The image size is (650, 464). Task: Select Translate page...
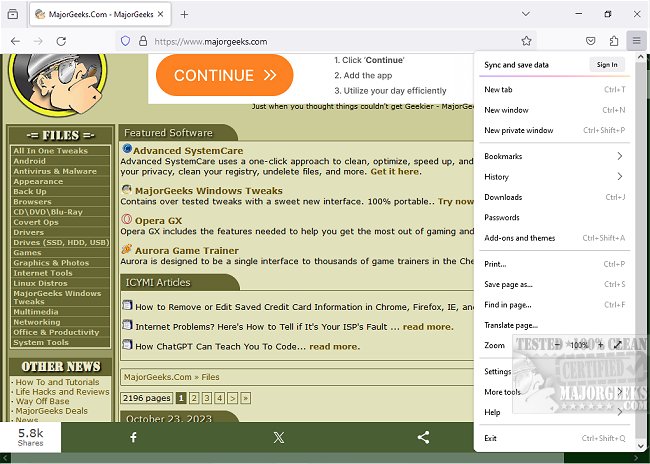coord(554,325)
